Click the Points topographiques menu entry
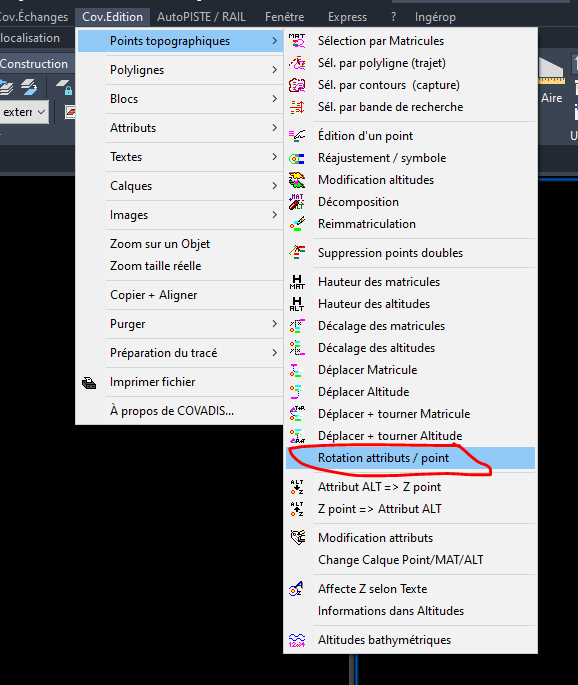578x685 pixels. (x=180, y=41)
